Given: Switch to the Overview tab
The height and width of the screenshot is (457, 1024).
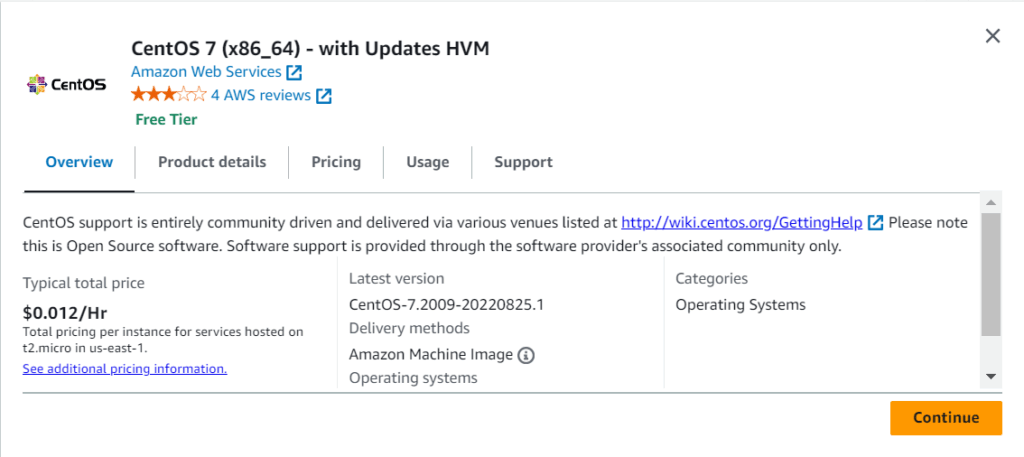Looking at the screenshot, I should (79, 162).
